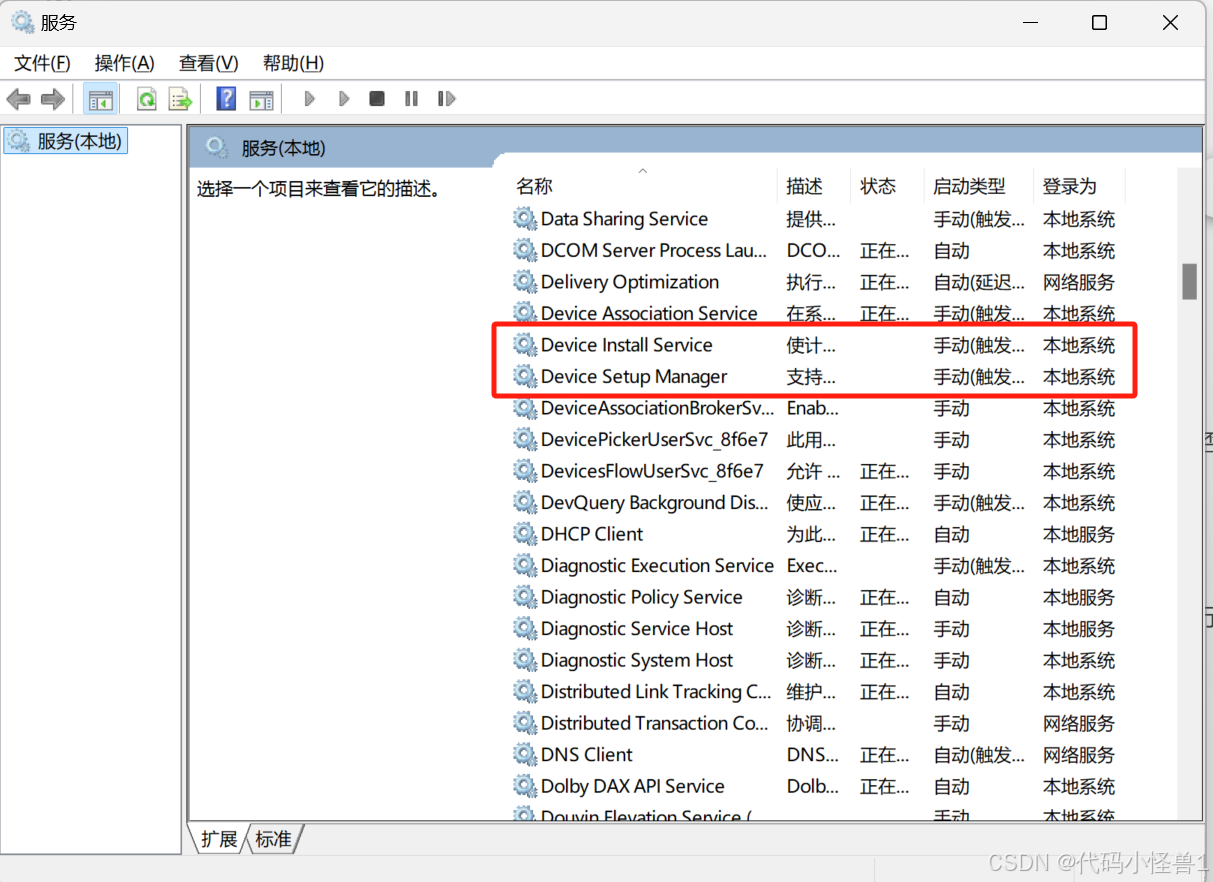Select the DCOM Server Process Lau... service

tap(654, 251)
